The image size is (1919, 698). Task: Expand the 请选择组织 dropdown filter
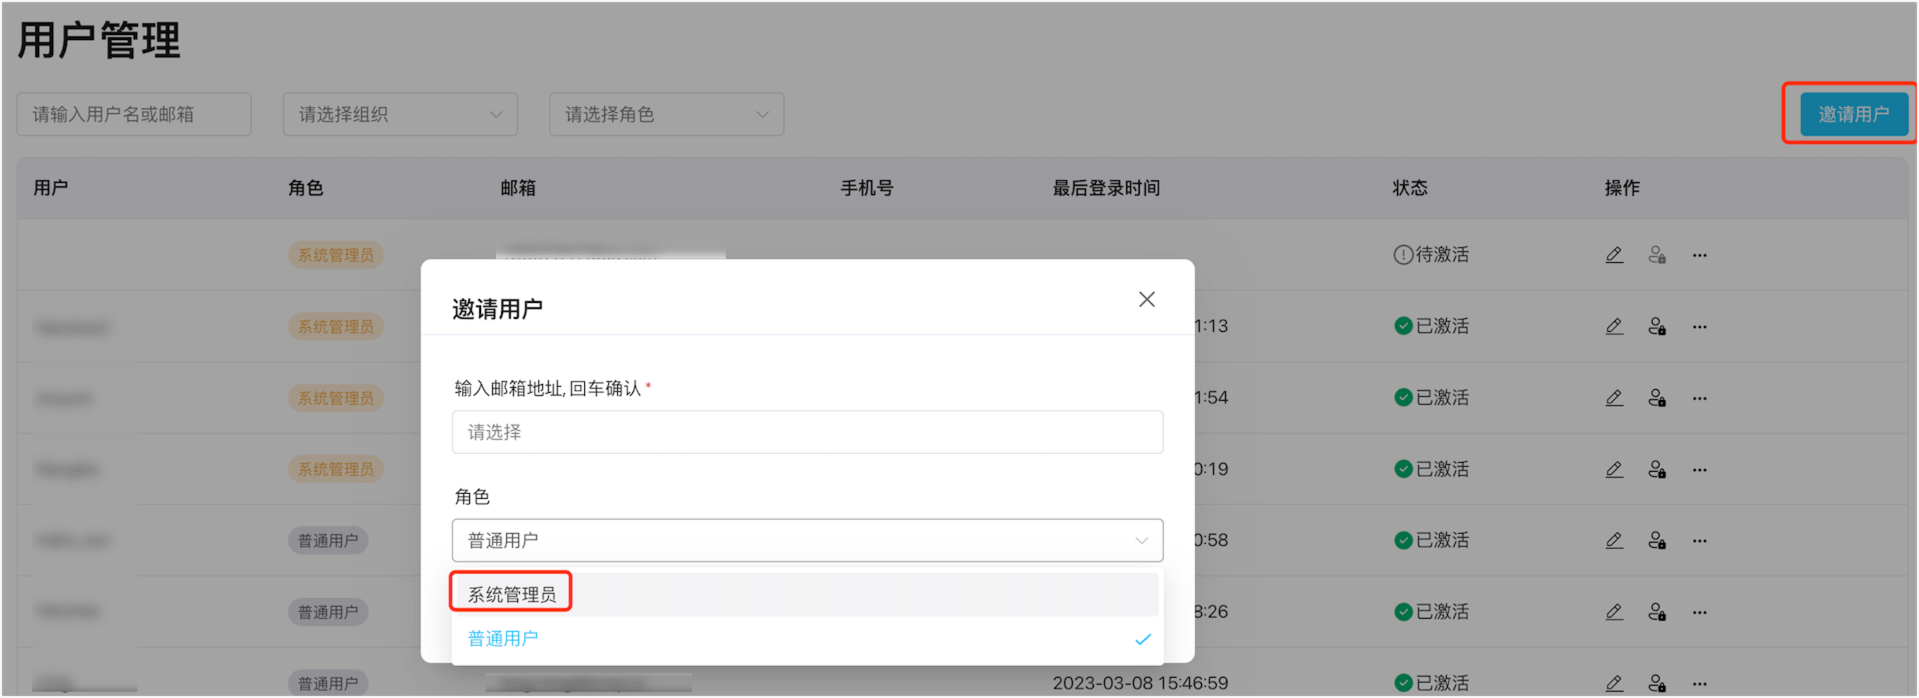tap(400, 114)
